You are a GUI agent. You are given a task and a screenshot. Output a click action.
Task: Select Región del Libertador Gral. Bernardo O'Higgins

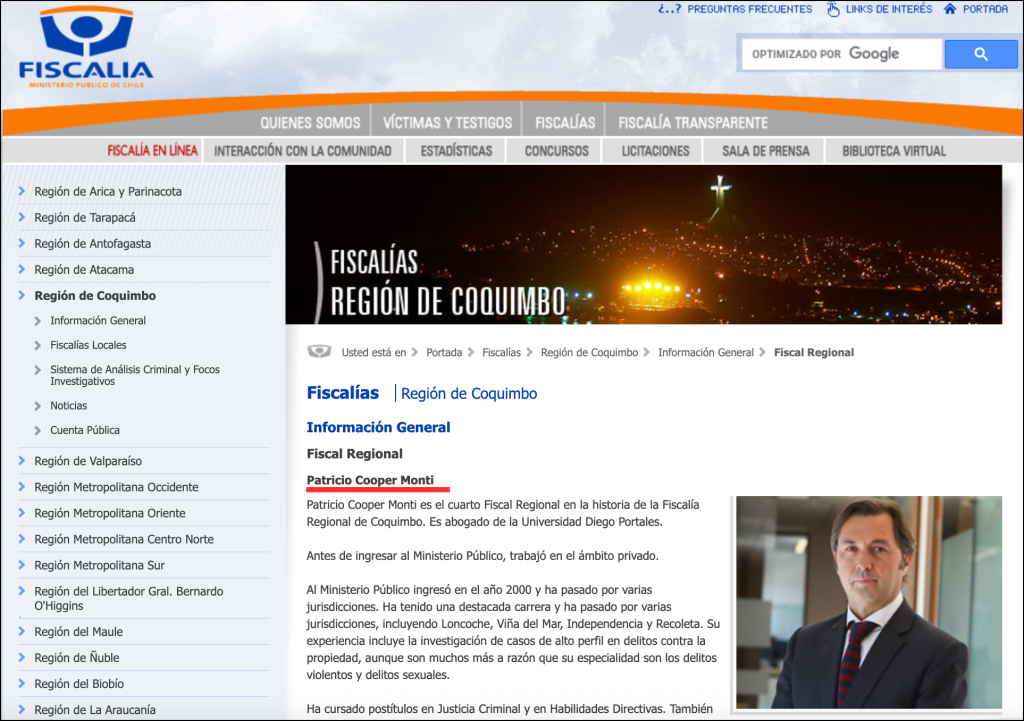[129, 598]
